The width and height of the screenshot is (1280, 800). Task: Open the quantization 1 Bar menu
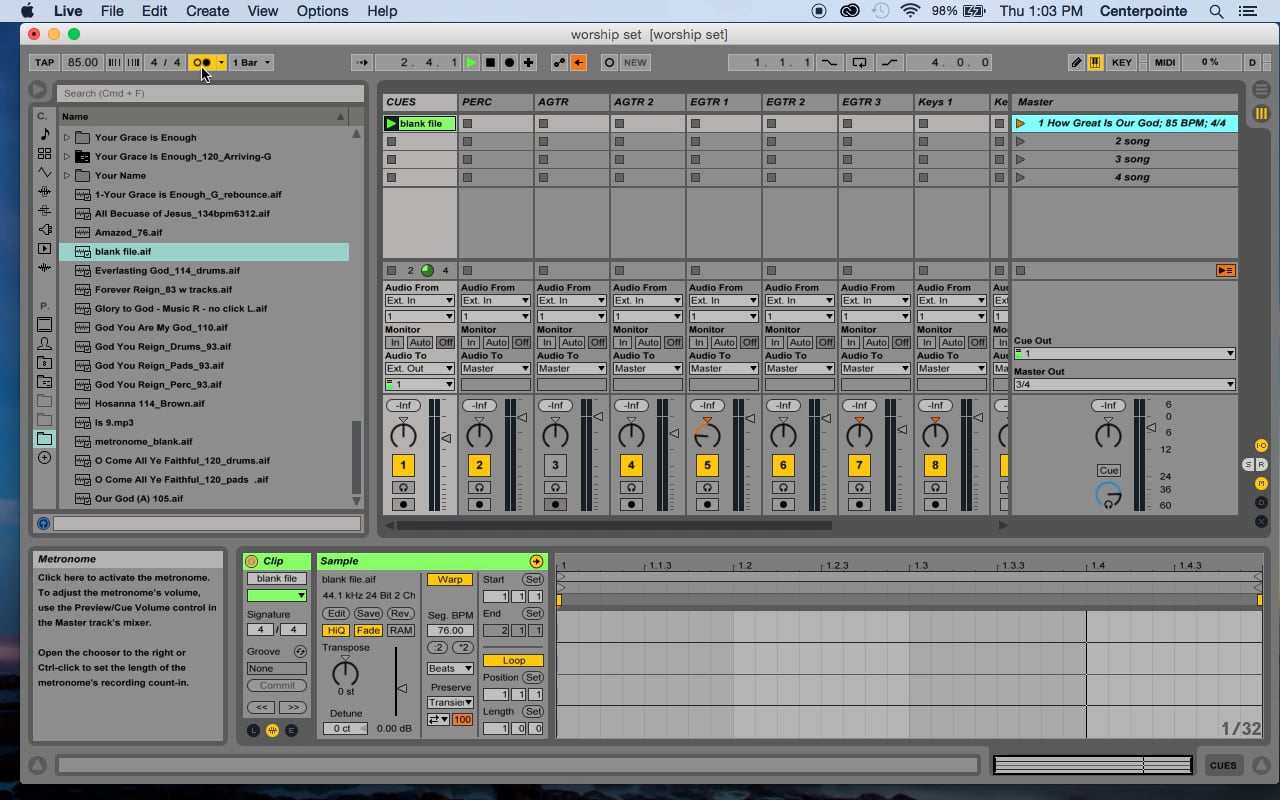coord(251,62)
